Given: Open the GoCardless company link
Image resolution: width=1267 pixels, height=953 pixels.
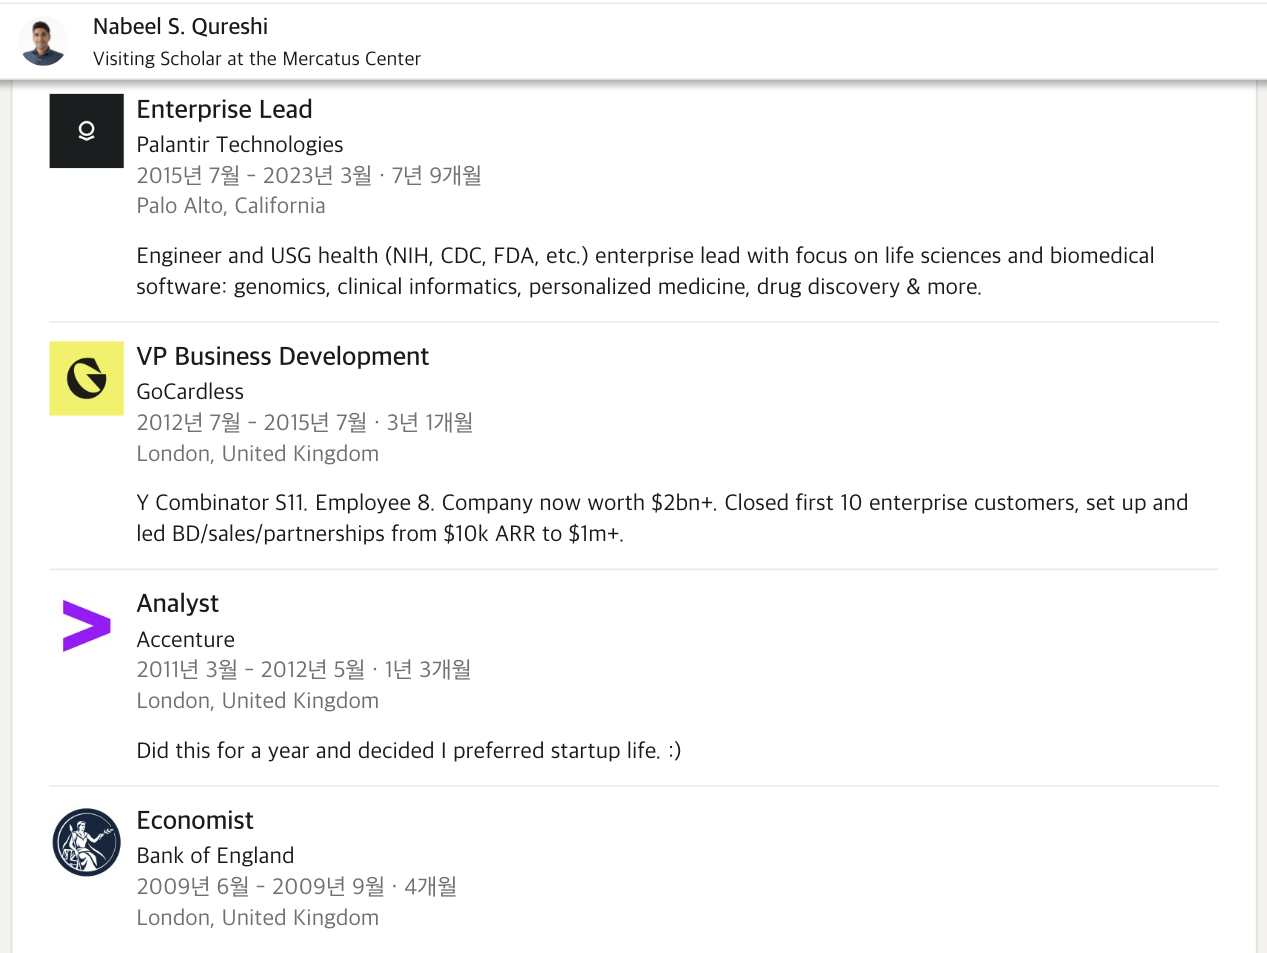Looking at the screenshot, I should (x=190, y=392).
